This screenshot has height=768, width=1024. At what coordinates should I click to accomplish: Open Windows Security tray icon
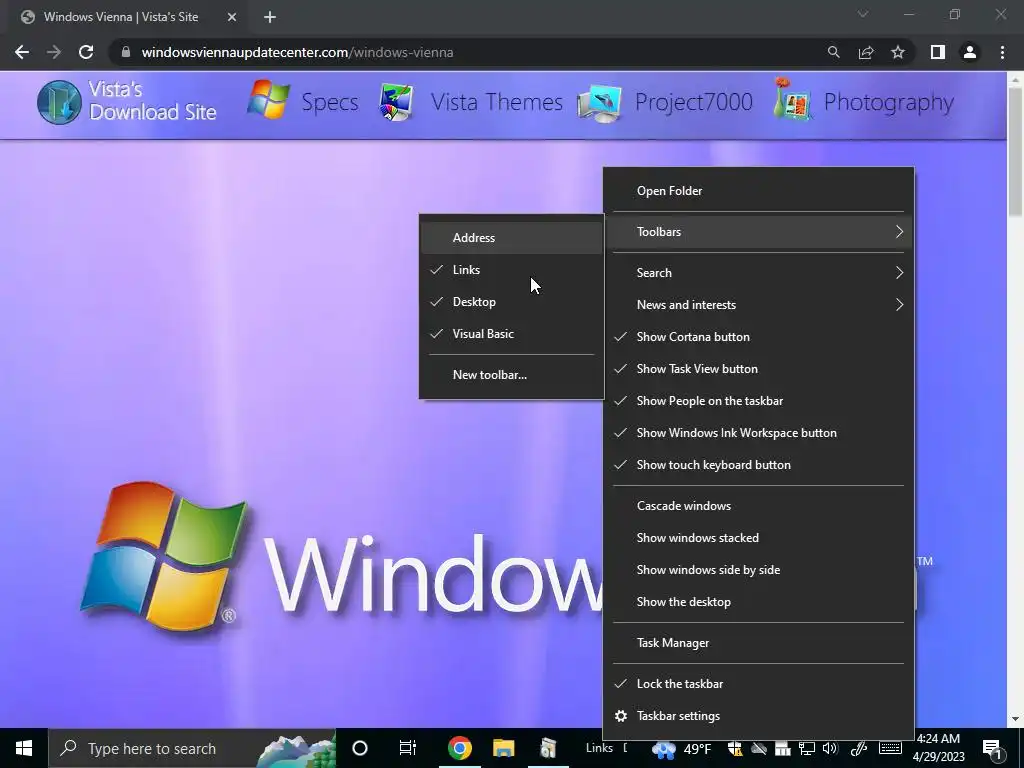click(735, 748)
